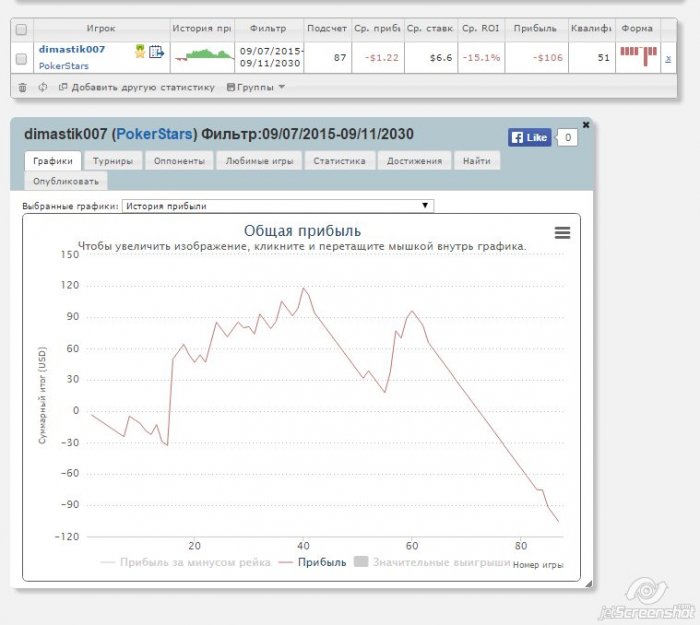Click the Facebook Like button

529,138
